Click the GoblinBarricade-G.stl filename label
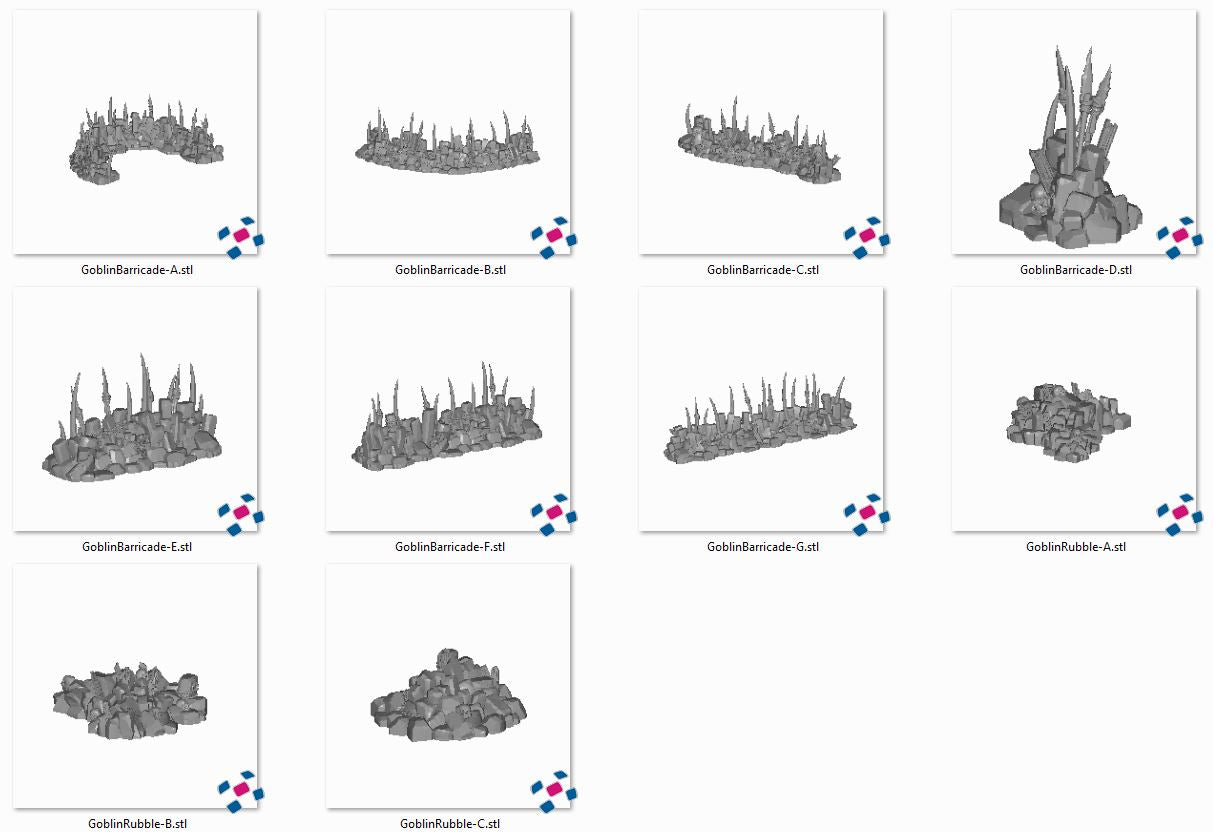The image size is (1213, 832). (762, 546)
